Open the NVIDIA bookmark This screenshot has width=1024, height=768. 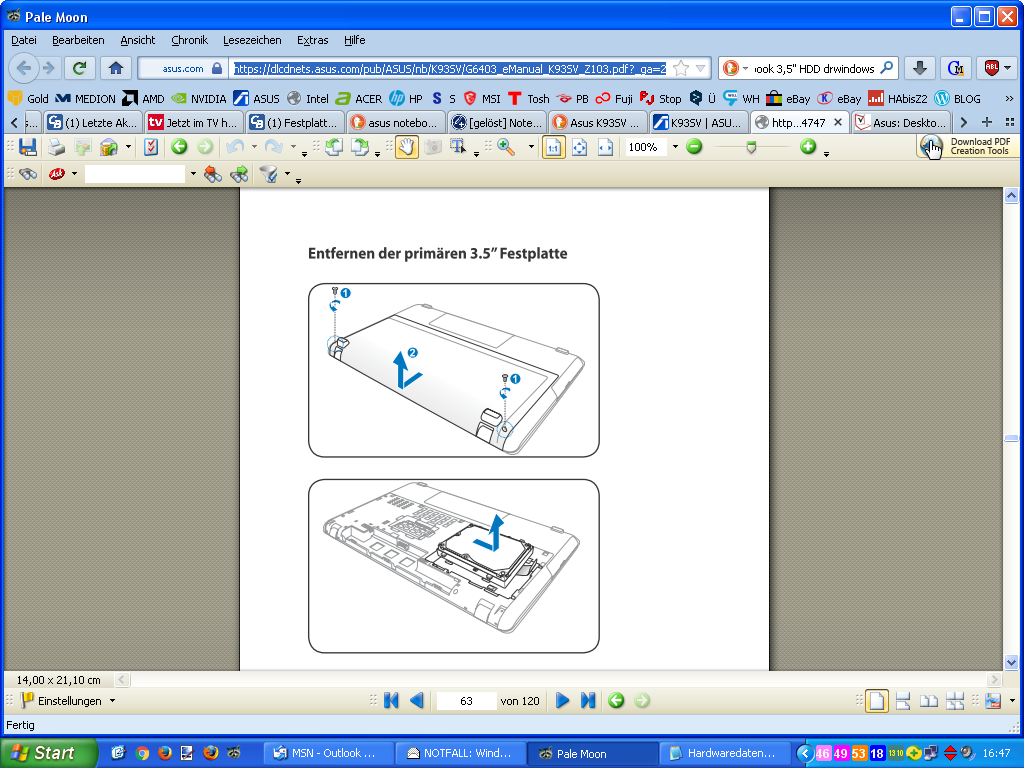[199, 99]
